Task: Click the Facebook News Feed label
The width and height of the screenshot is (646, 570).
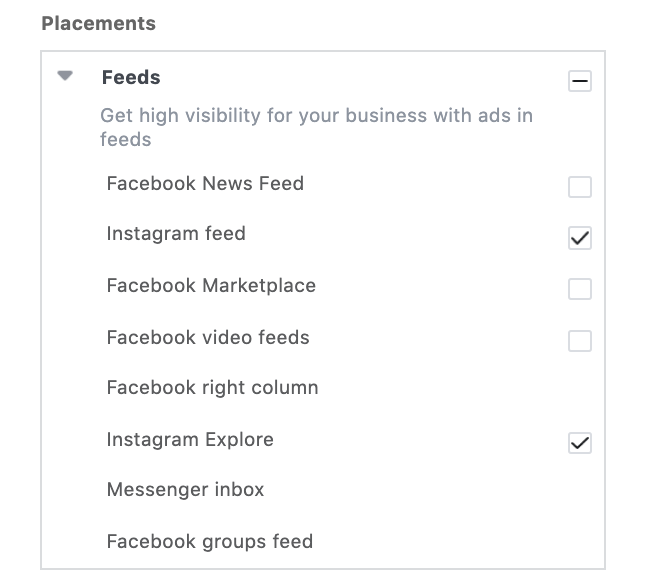Action: pyautogui.click(x=205, y=184)
